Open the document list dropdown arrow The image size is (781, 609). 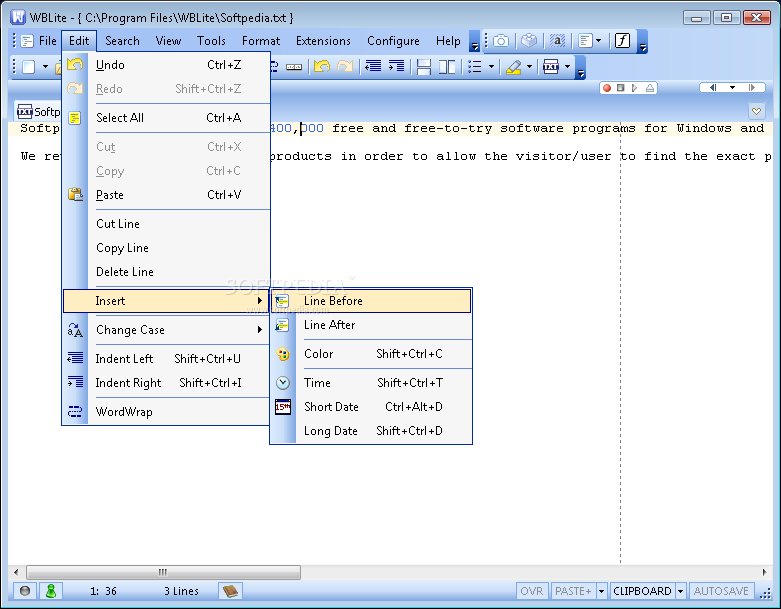[732, 88]
